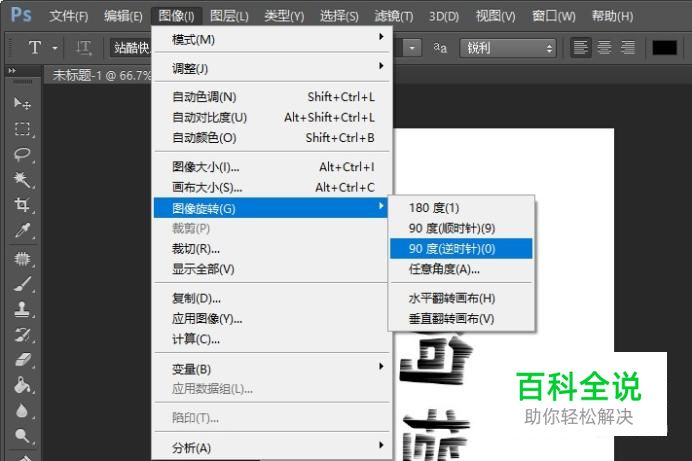Image resolution: width=692 pixels, height=461 pixels.
Task: Choose 自动颜色(O) menu item
Action: click(272, 138)
